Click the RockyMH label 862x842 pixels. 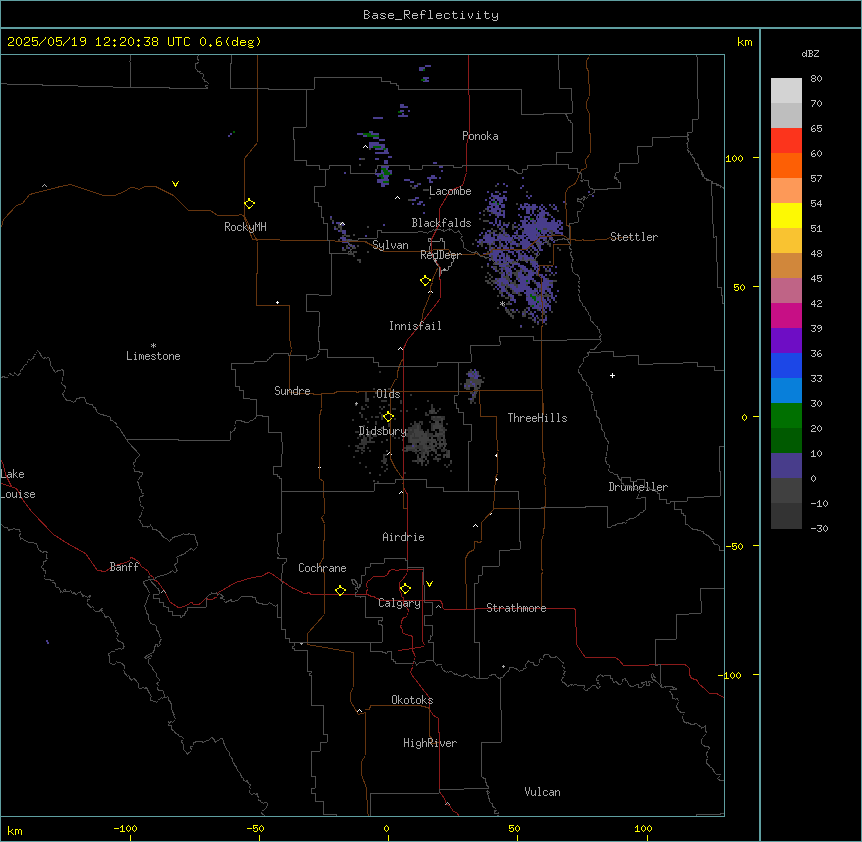(245, 227)
